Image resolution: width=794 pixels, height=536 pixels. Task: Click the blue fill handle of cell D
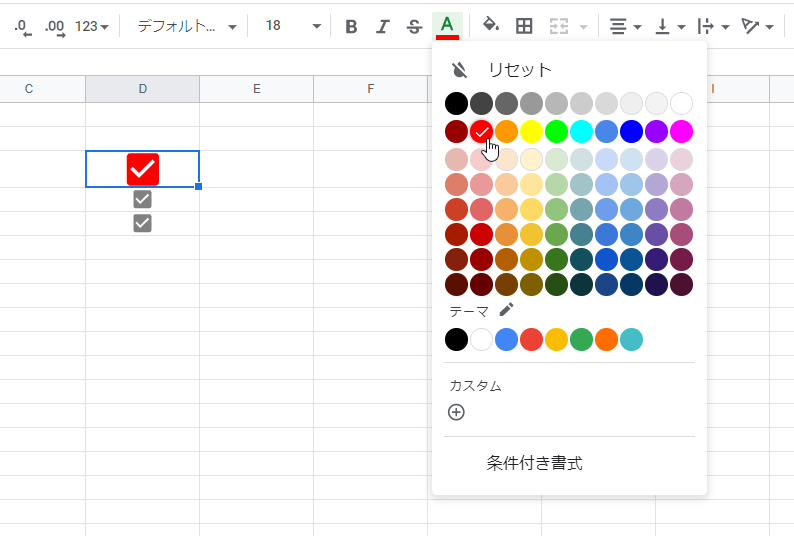[x=198, y=186]
